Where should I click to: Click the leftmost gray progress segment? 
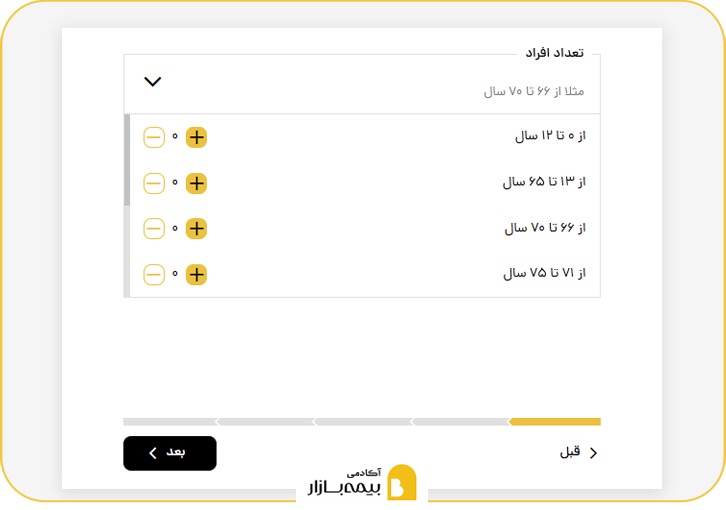[x=169, y=421]
